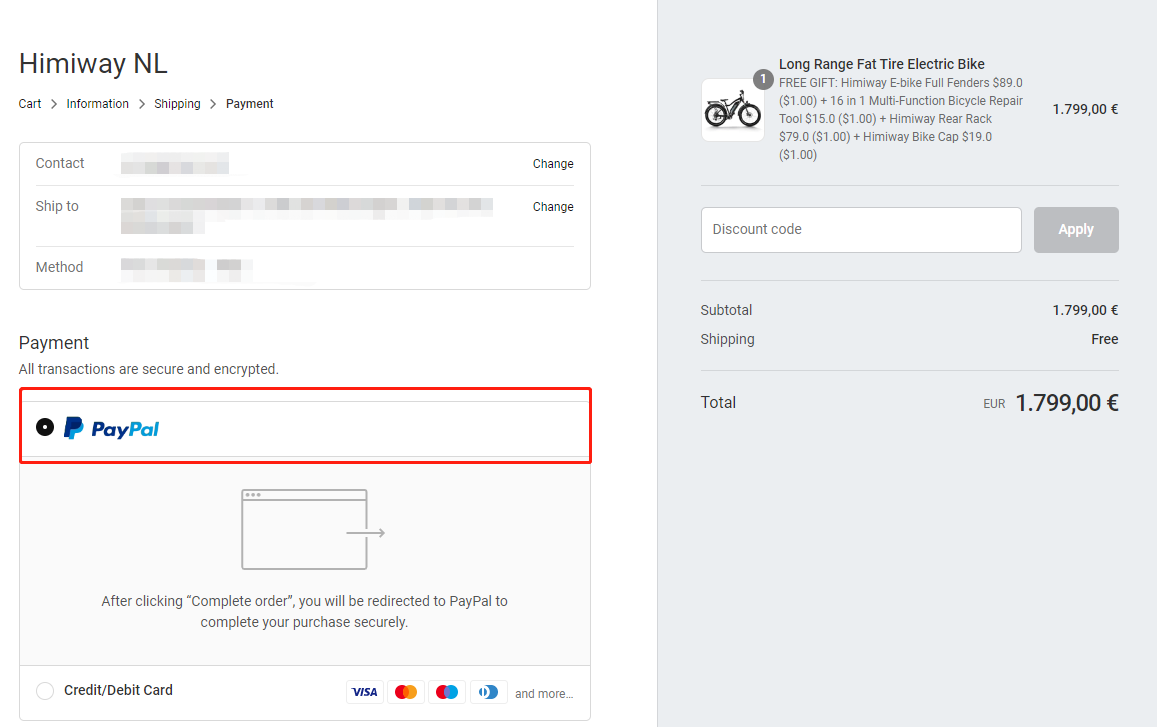Click the Mastercard icon
Screen dimensions: 1157x727
coord(406,691)
